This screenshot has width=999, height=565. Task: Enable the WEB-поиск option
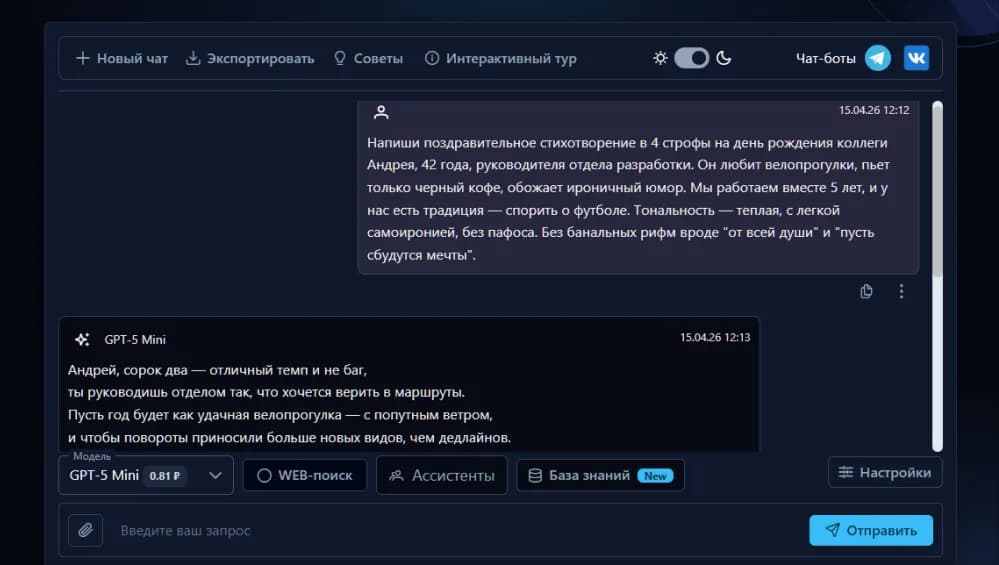(305, 475)
